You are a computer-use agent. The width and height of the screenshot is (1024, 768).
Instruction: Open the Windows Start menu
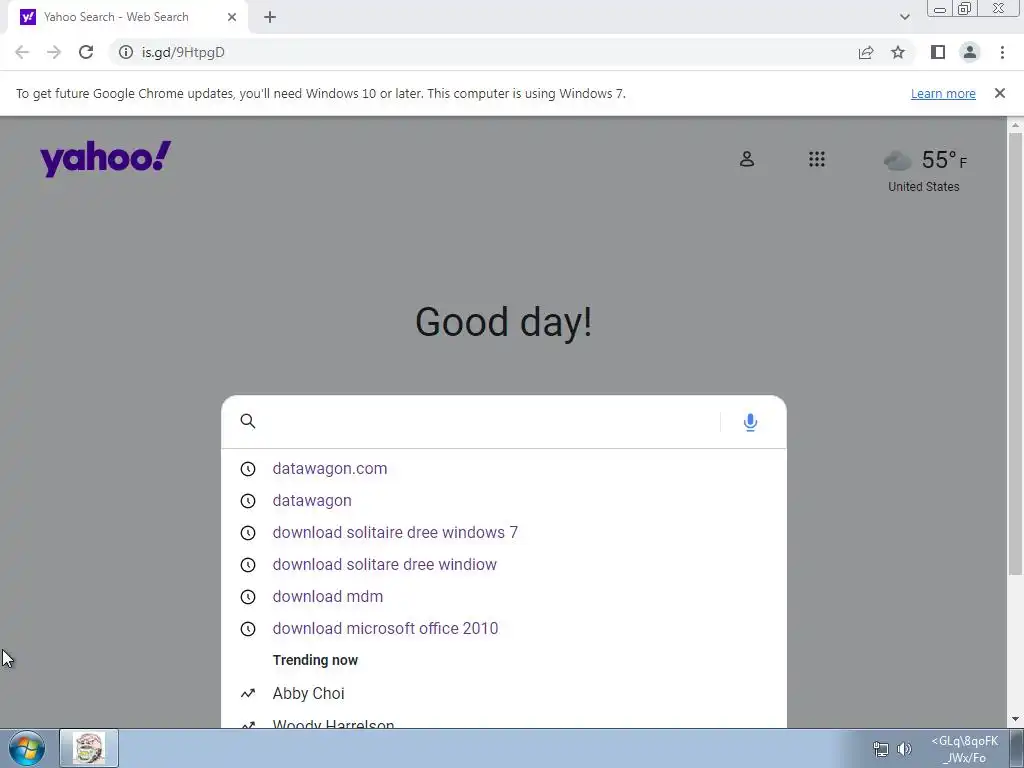(x=27, y=748)
